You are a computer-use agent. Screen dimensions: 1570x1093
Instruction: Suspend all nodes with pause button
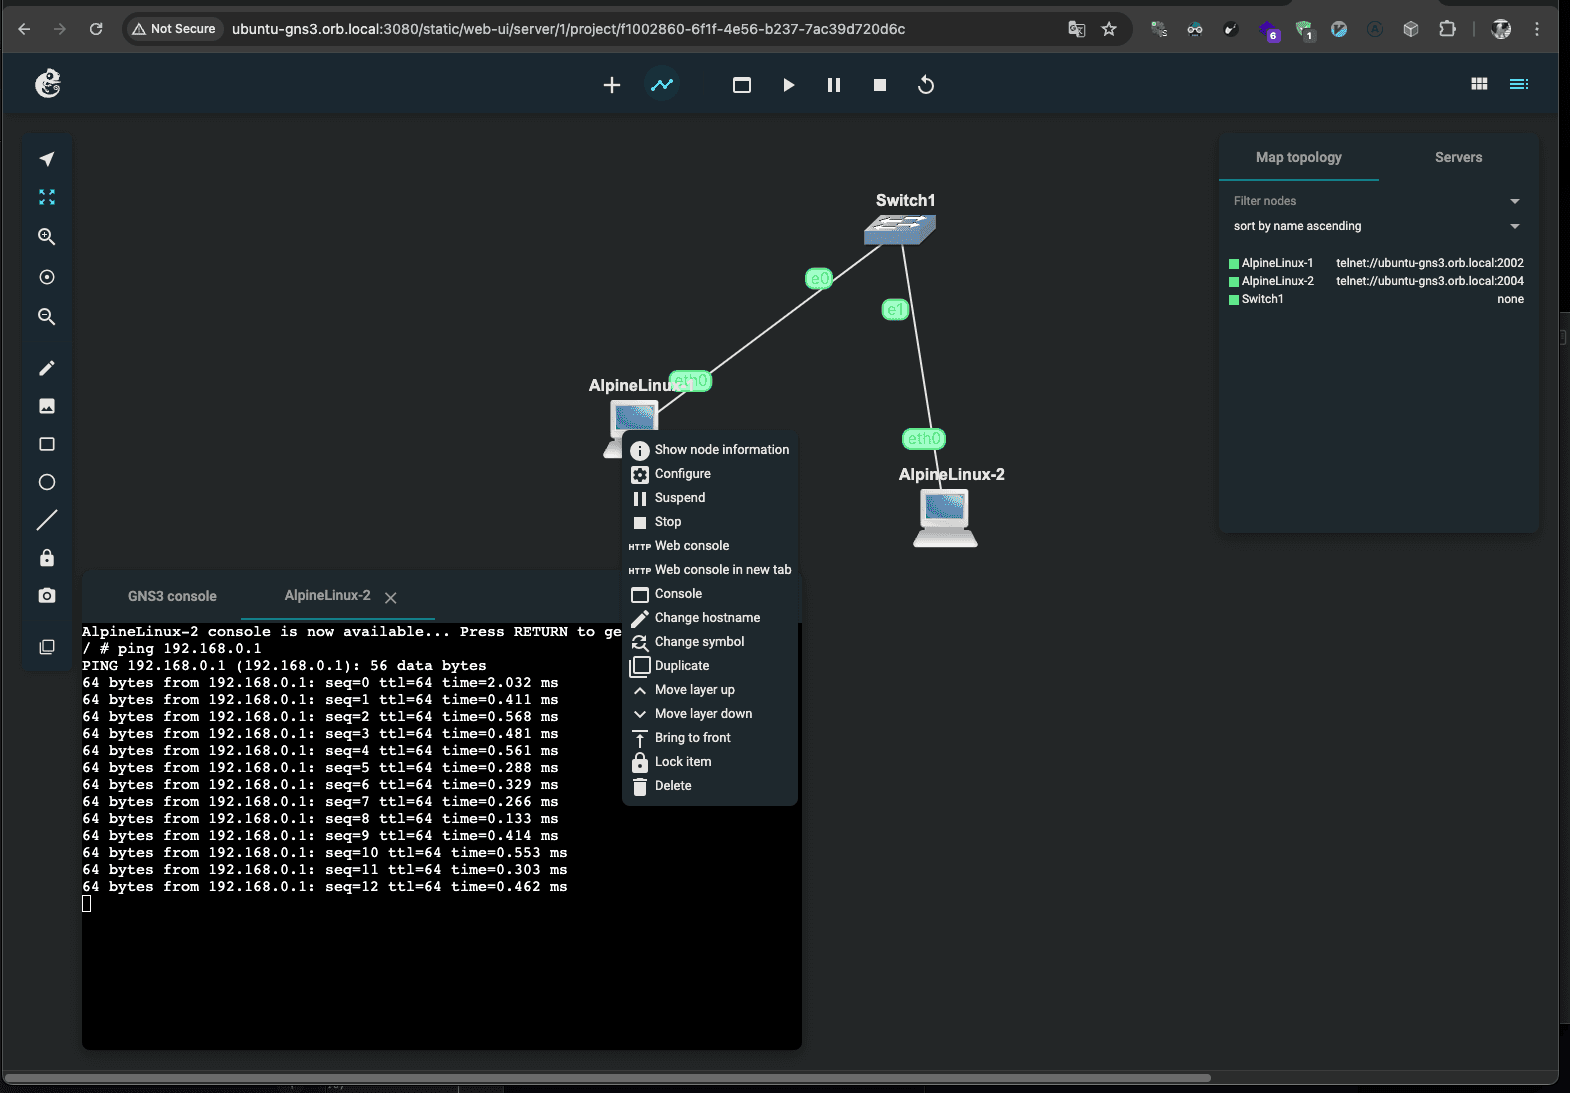(834, 85)
